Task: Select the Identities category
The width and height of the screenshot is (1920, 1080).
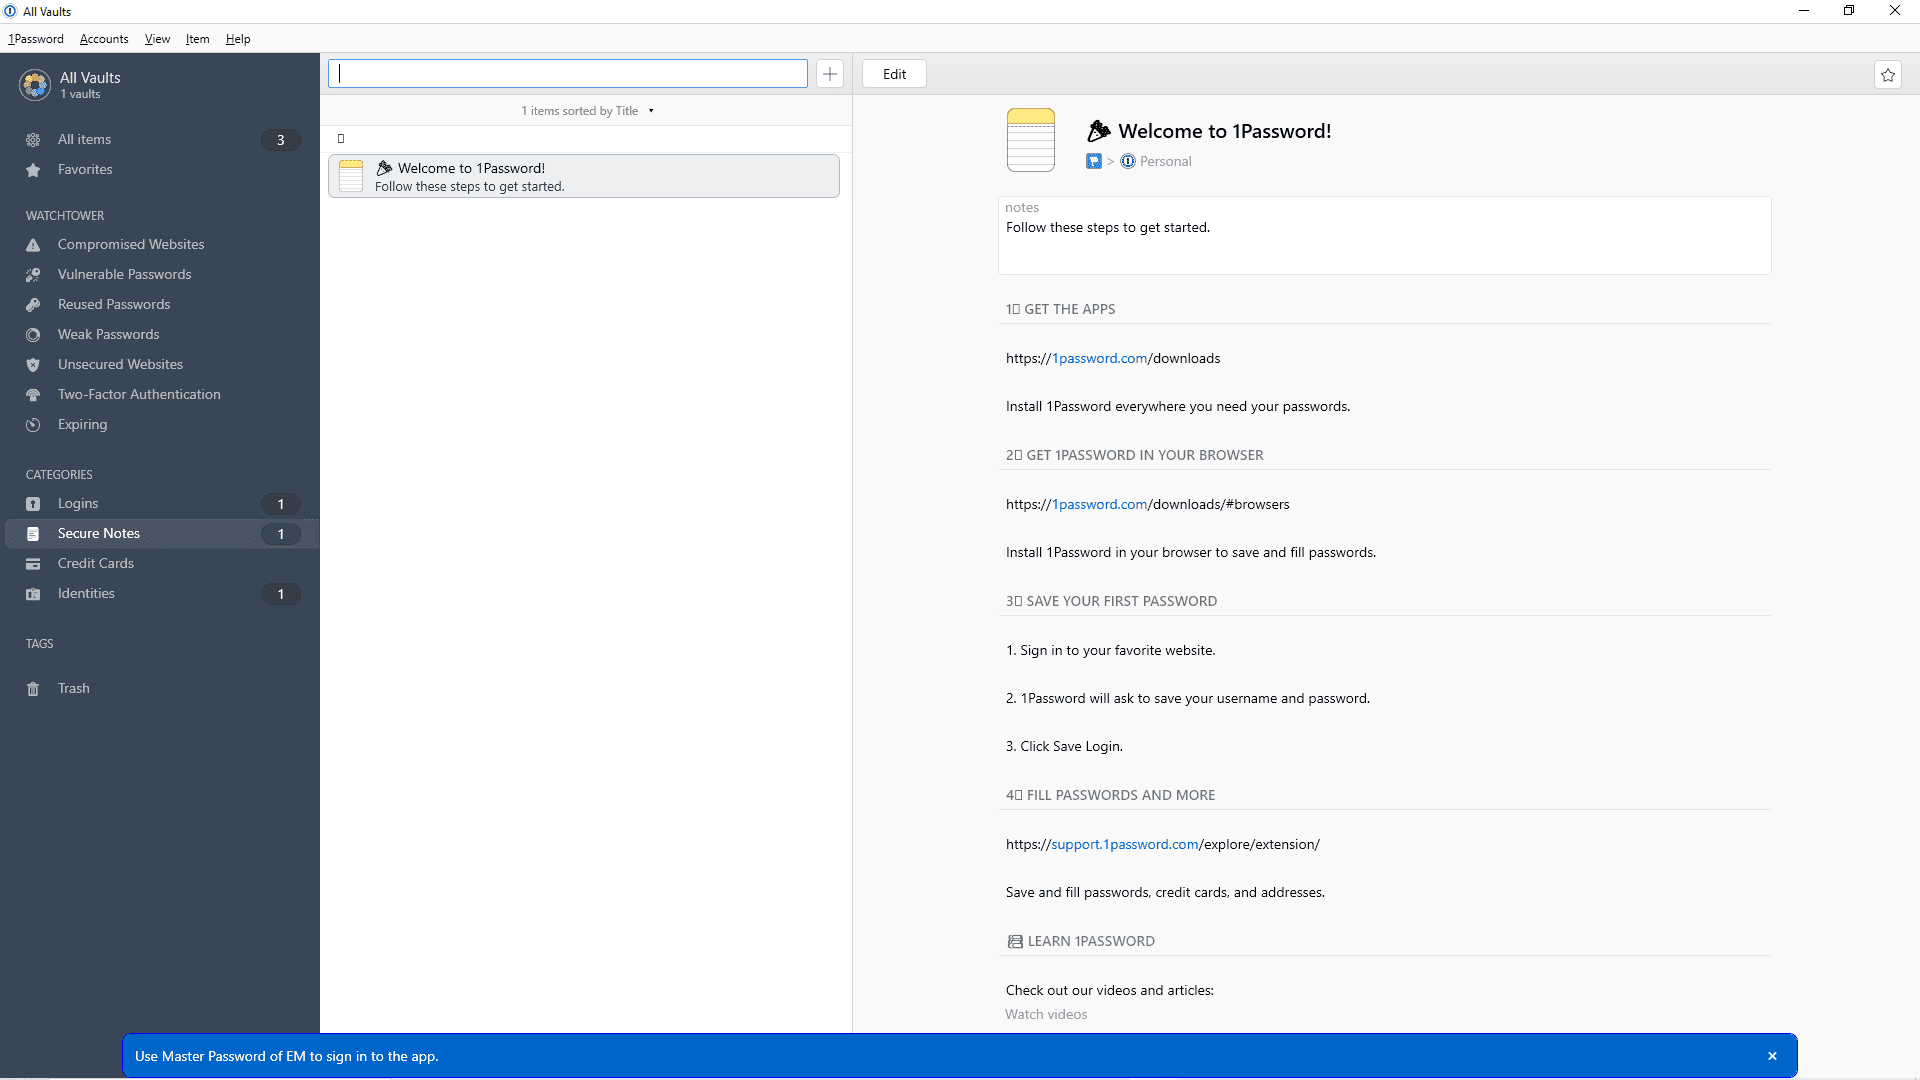Action: click(x=160, y=594)
